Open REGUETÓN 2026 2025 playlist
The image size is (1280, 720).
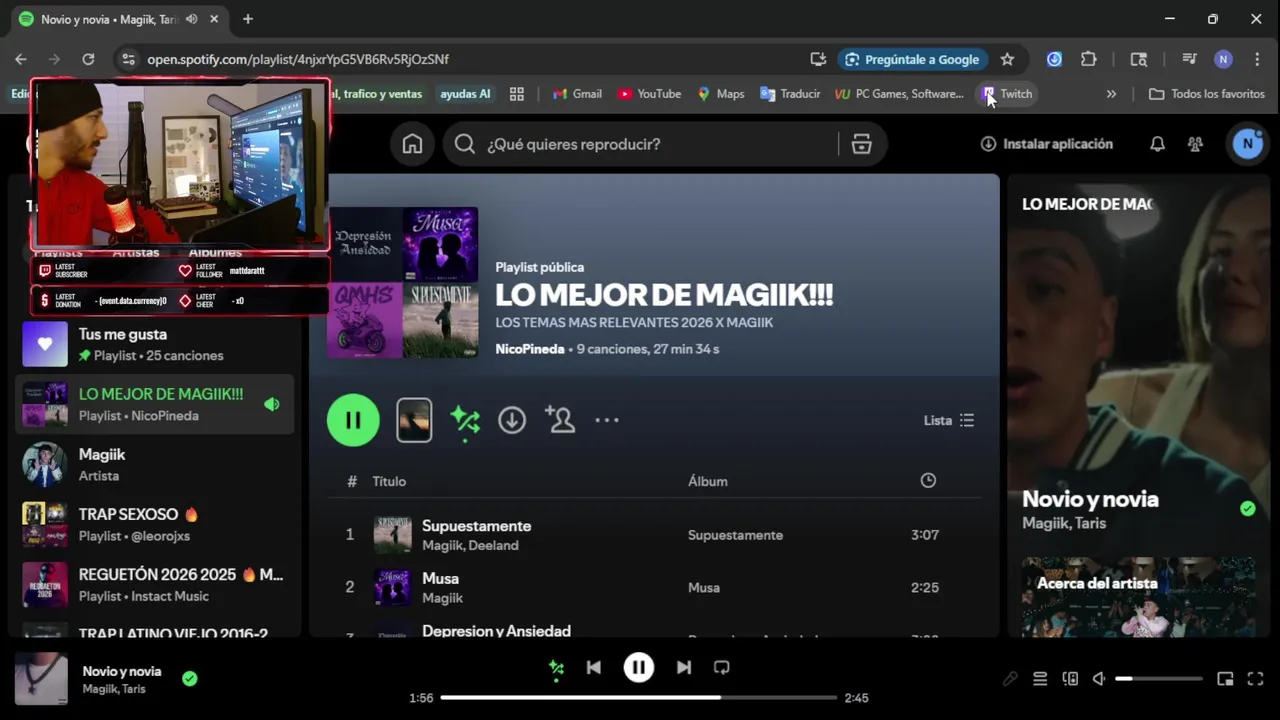[x=155, y=584]
